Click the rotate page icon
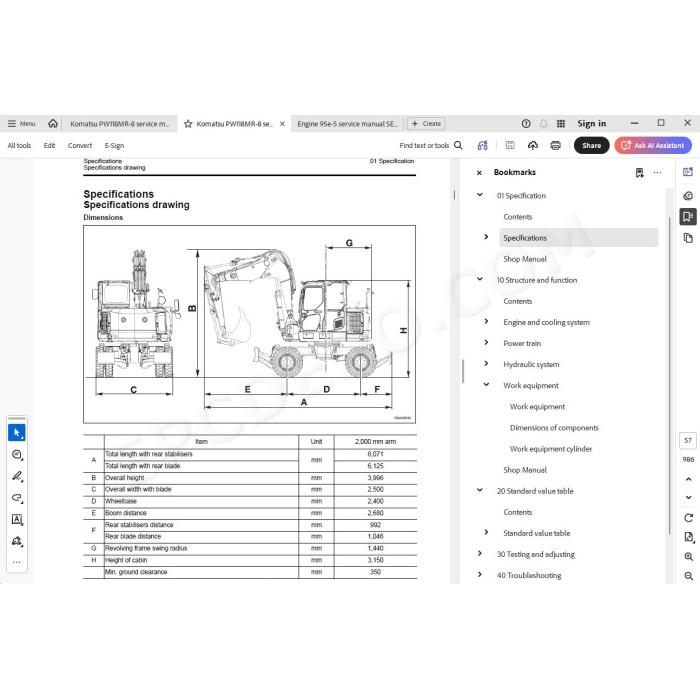This screenshot has height=700, width=700. coord(688,518)
